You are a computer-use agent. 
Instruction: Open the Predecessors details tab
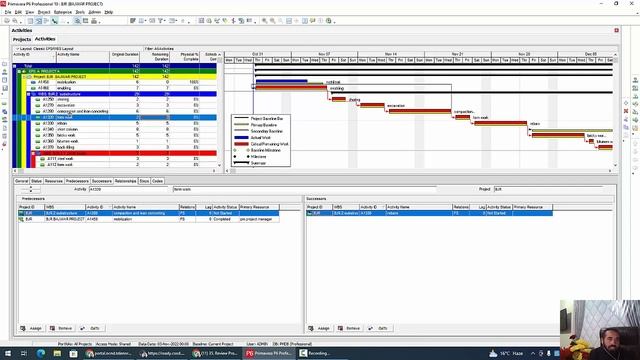(x=77, y=181)
